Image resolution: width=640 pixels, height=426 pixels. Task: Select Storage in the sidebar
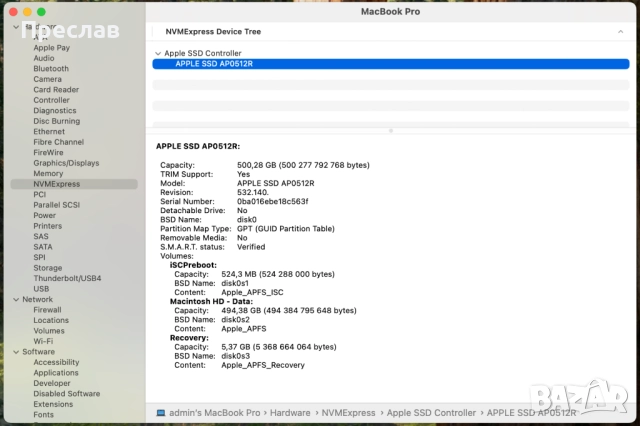point(48,268)
